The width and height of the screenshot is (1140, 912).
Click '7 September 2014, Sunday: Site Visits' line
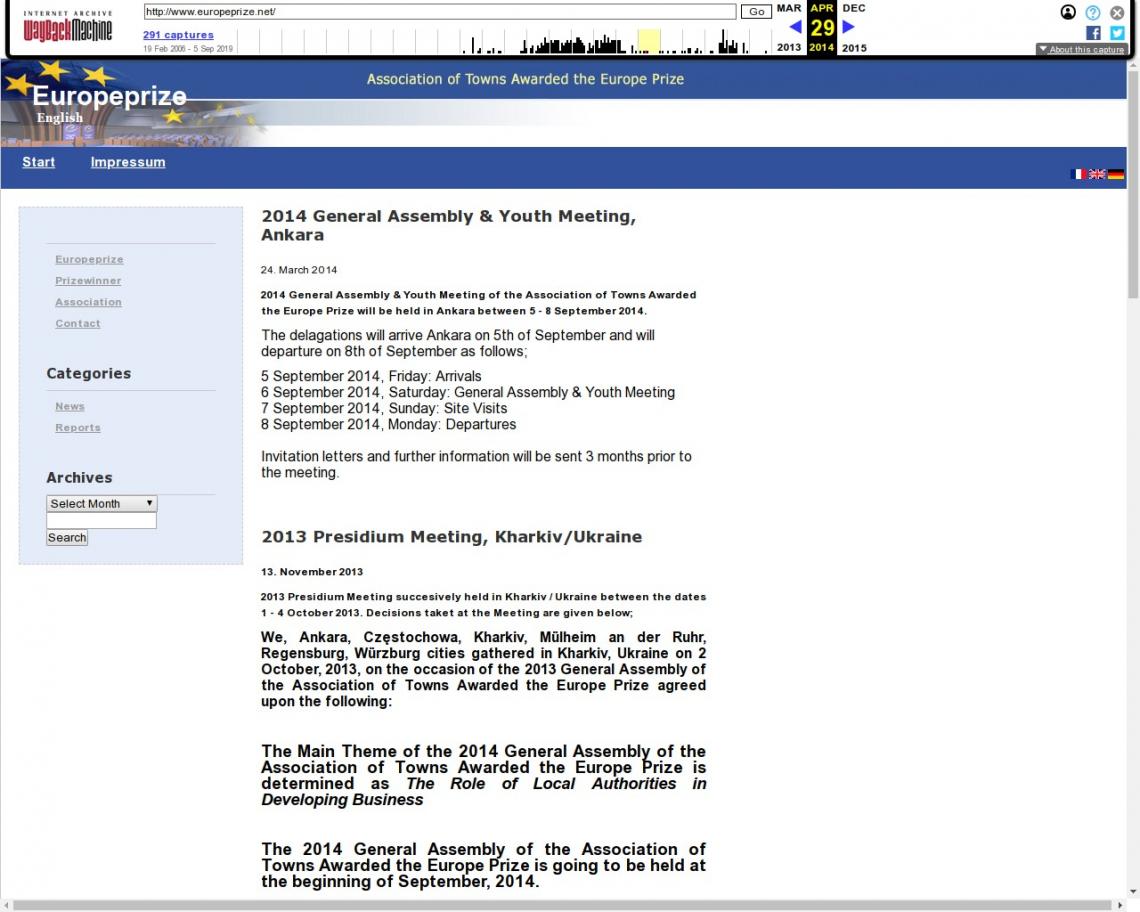click(x=384, y=408)
